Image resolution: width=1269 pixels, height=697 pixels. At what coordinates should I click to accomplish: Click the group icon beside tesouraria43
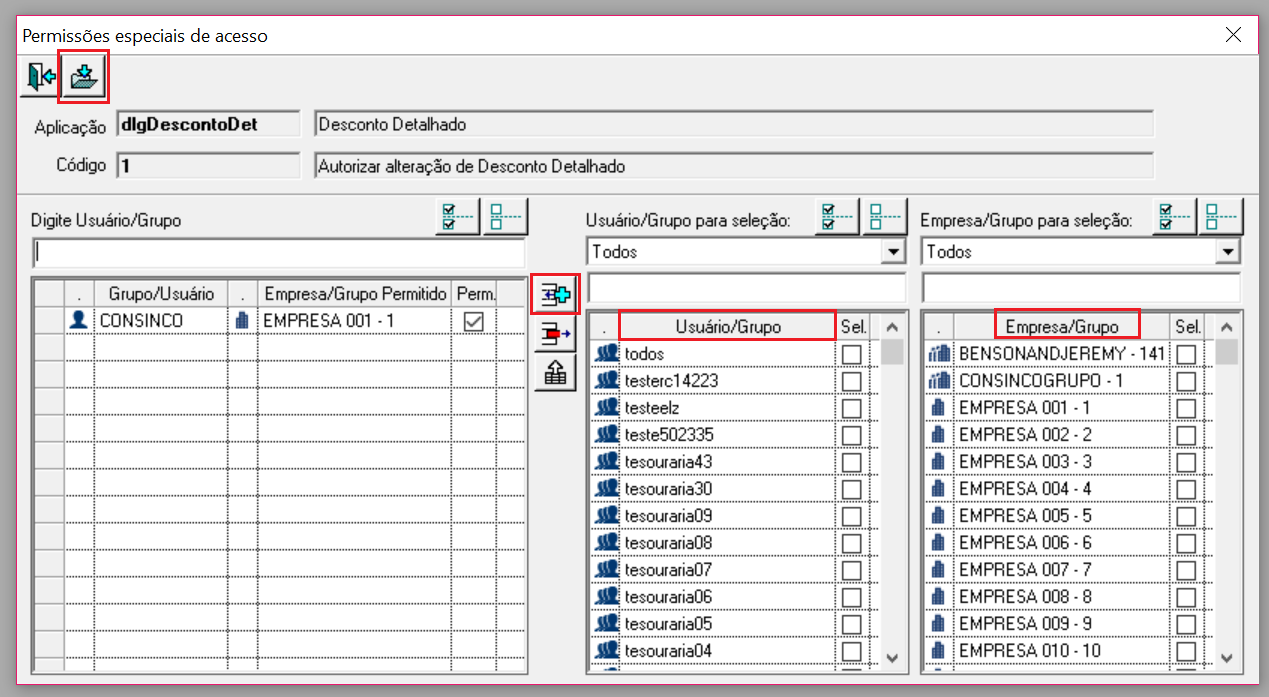(606, 461)
